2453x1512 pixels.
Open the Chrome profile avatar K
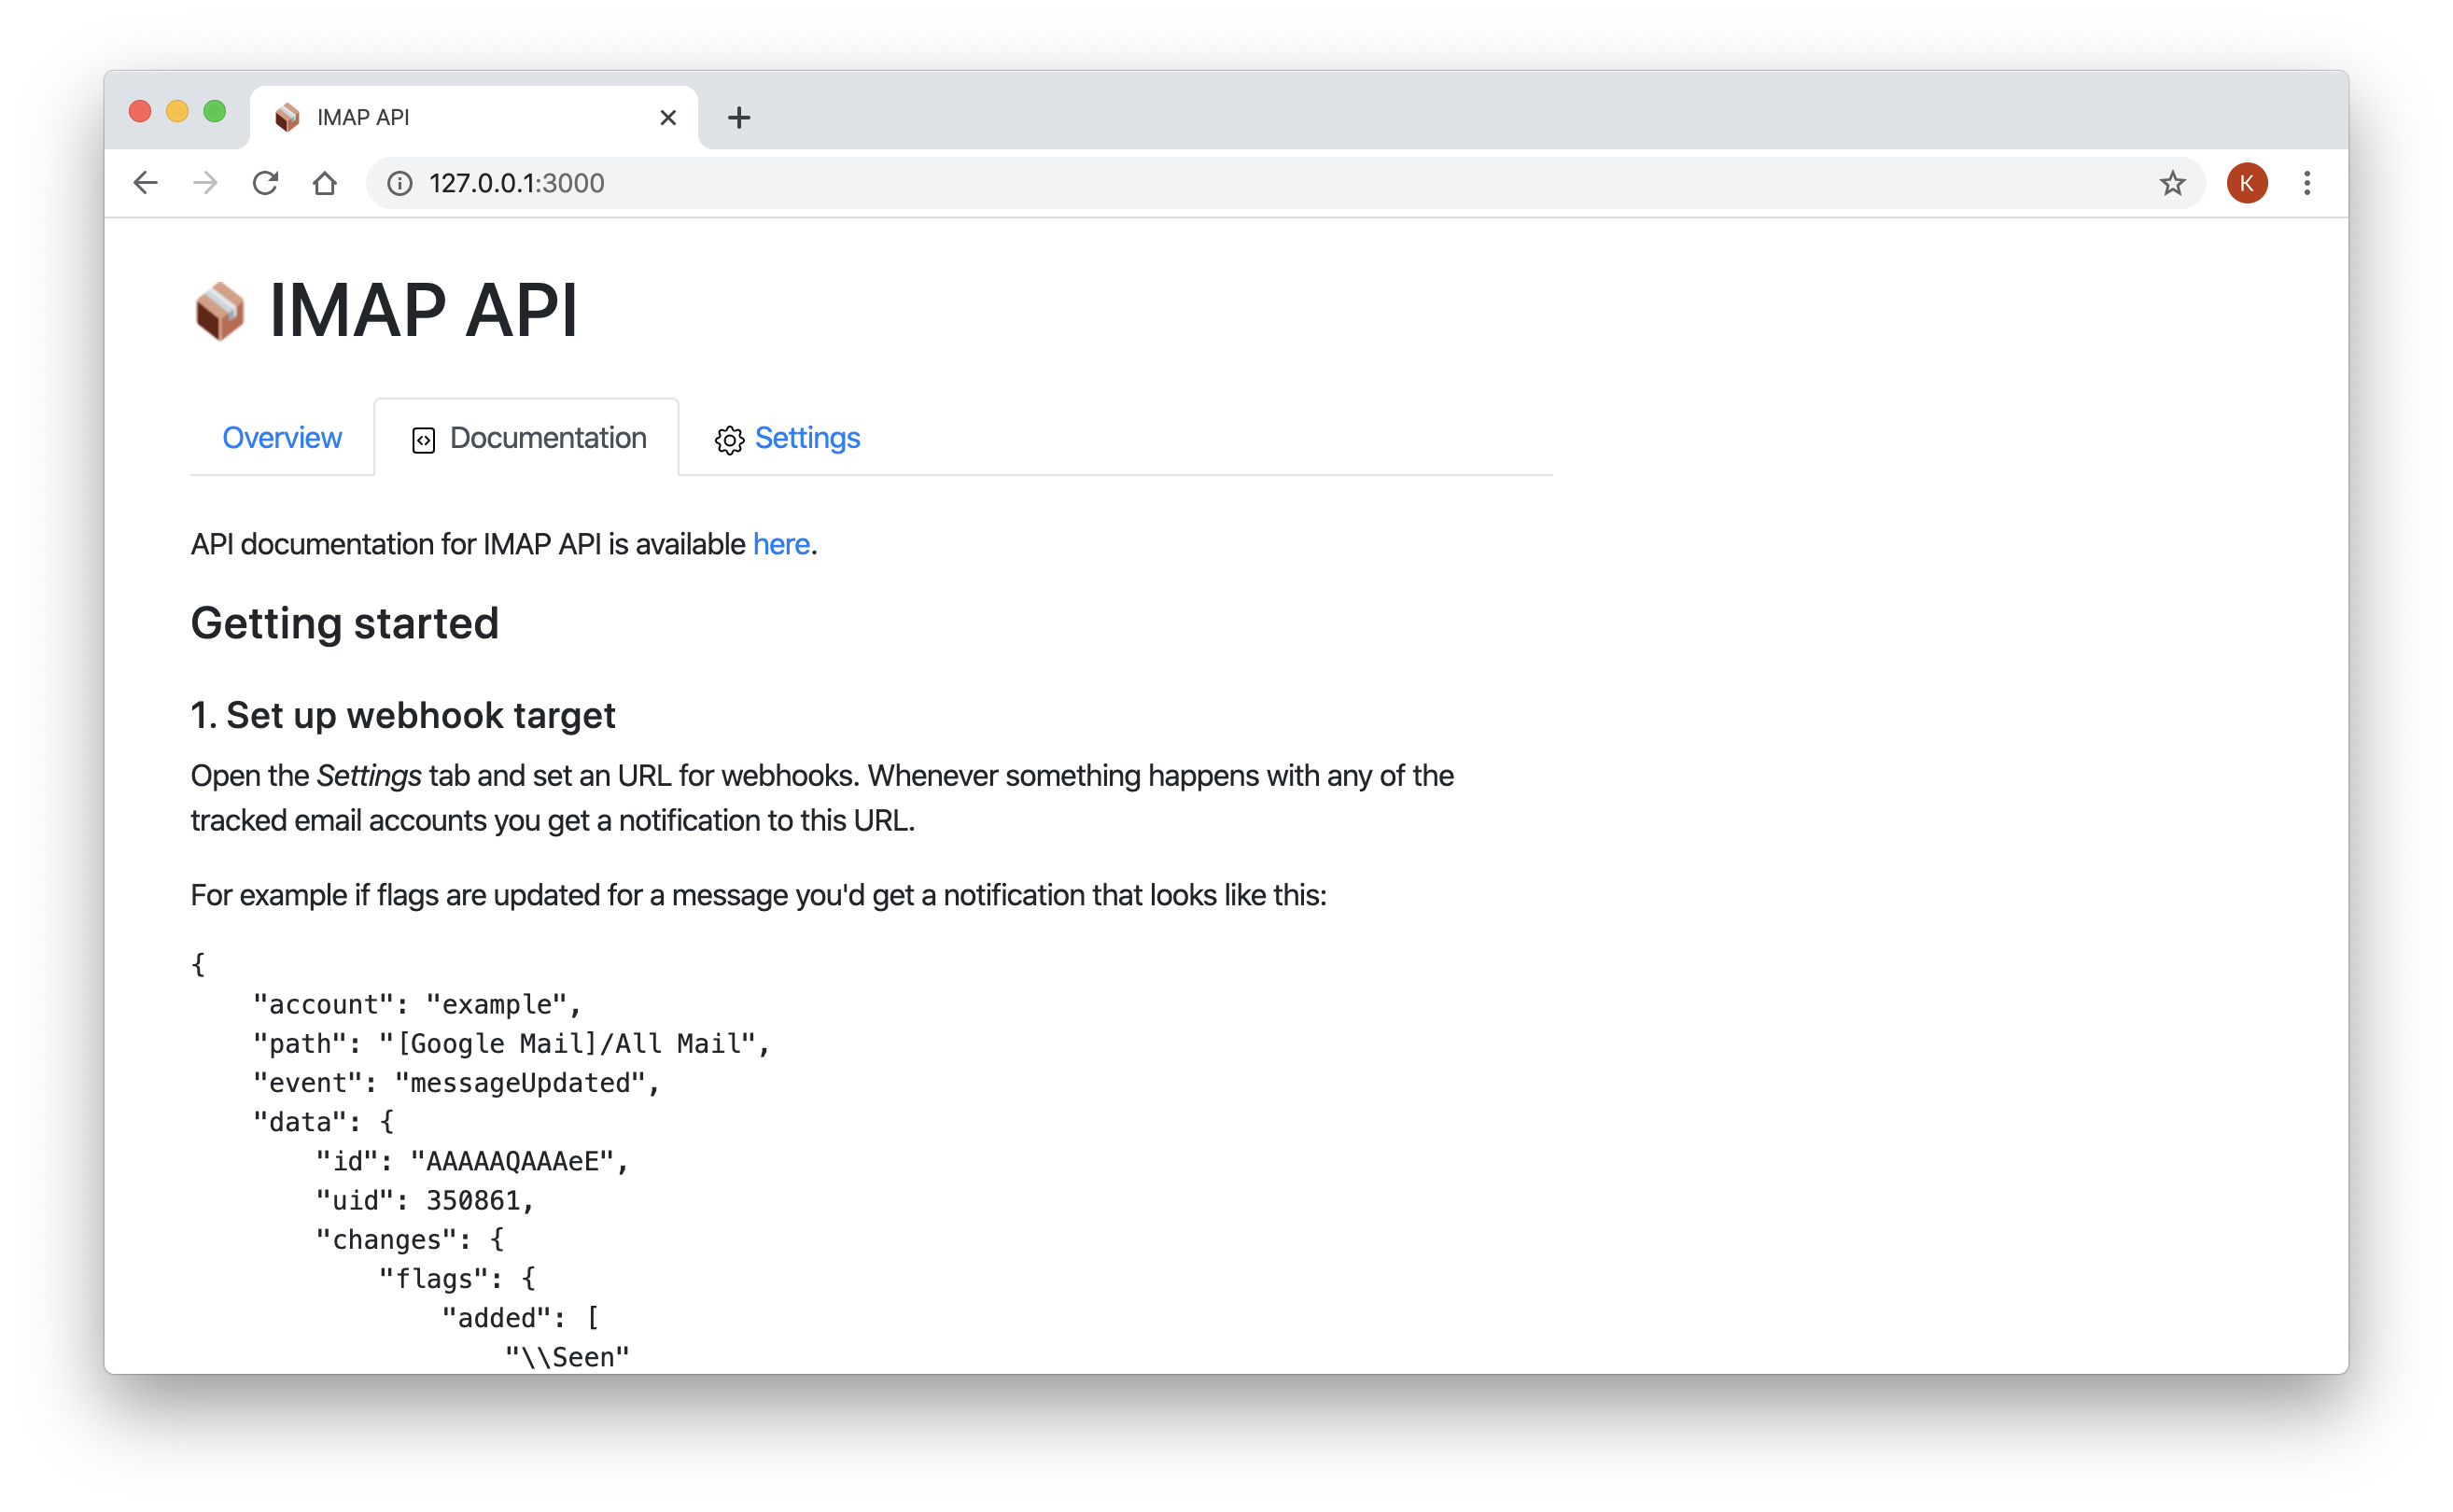[2246, 183]
